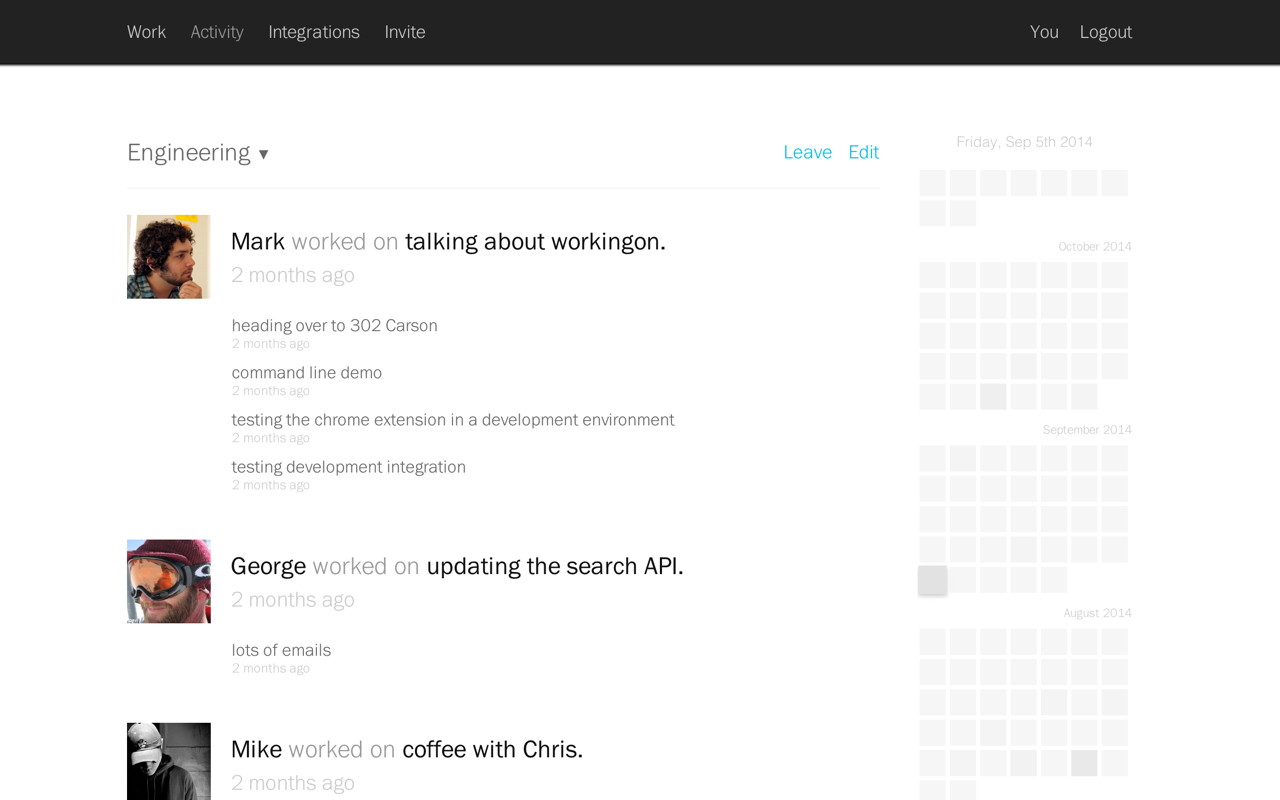Image resolution: width=1280 pixels, height=800 pixels.
Task: Open the You profile link
Action: [1044, 32]
